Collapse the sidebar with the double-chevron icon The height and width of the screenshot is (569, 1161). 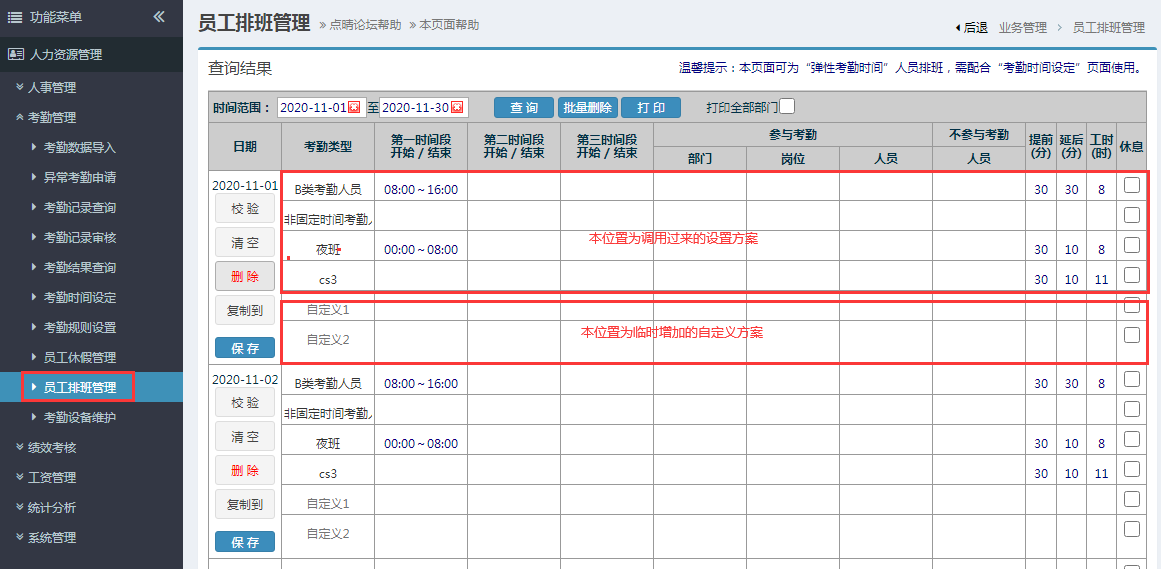pos(159,16)
